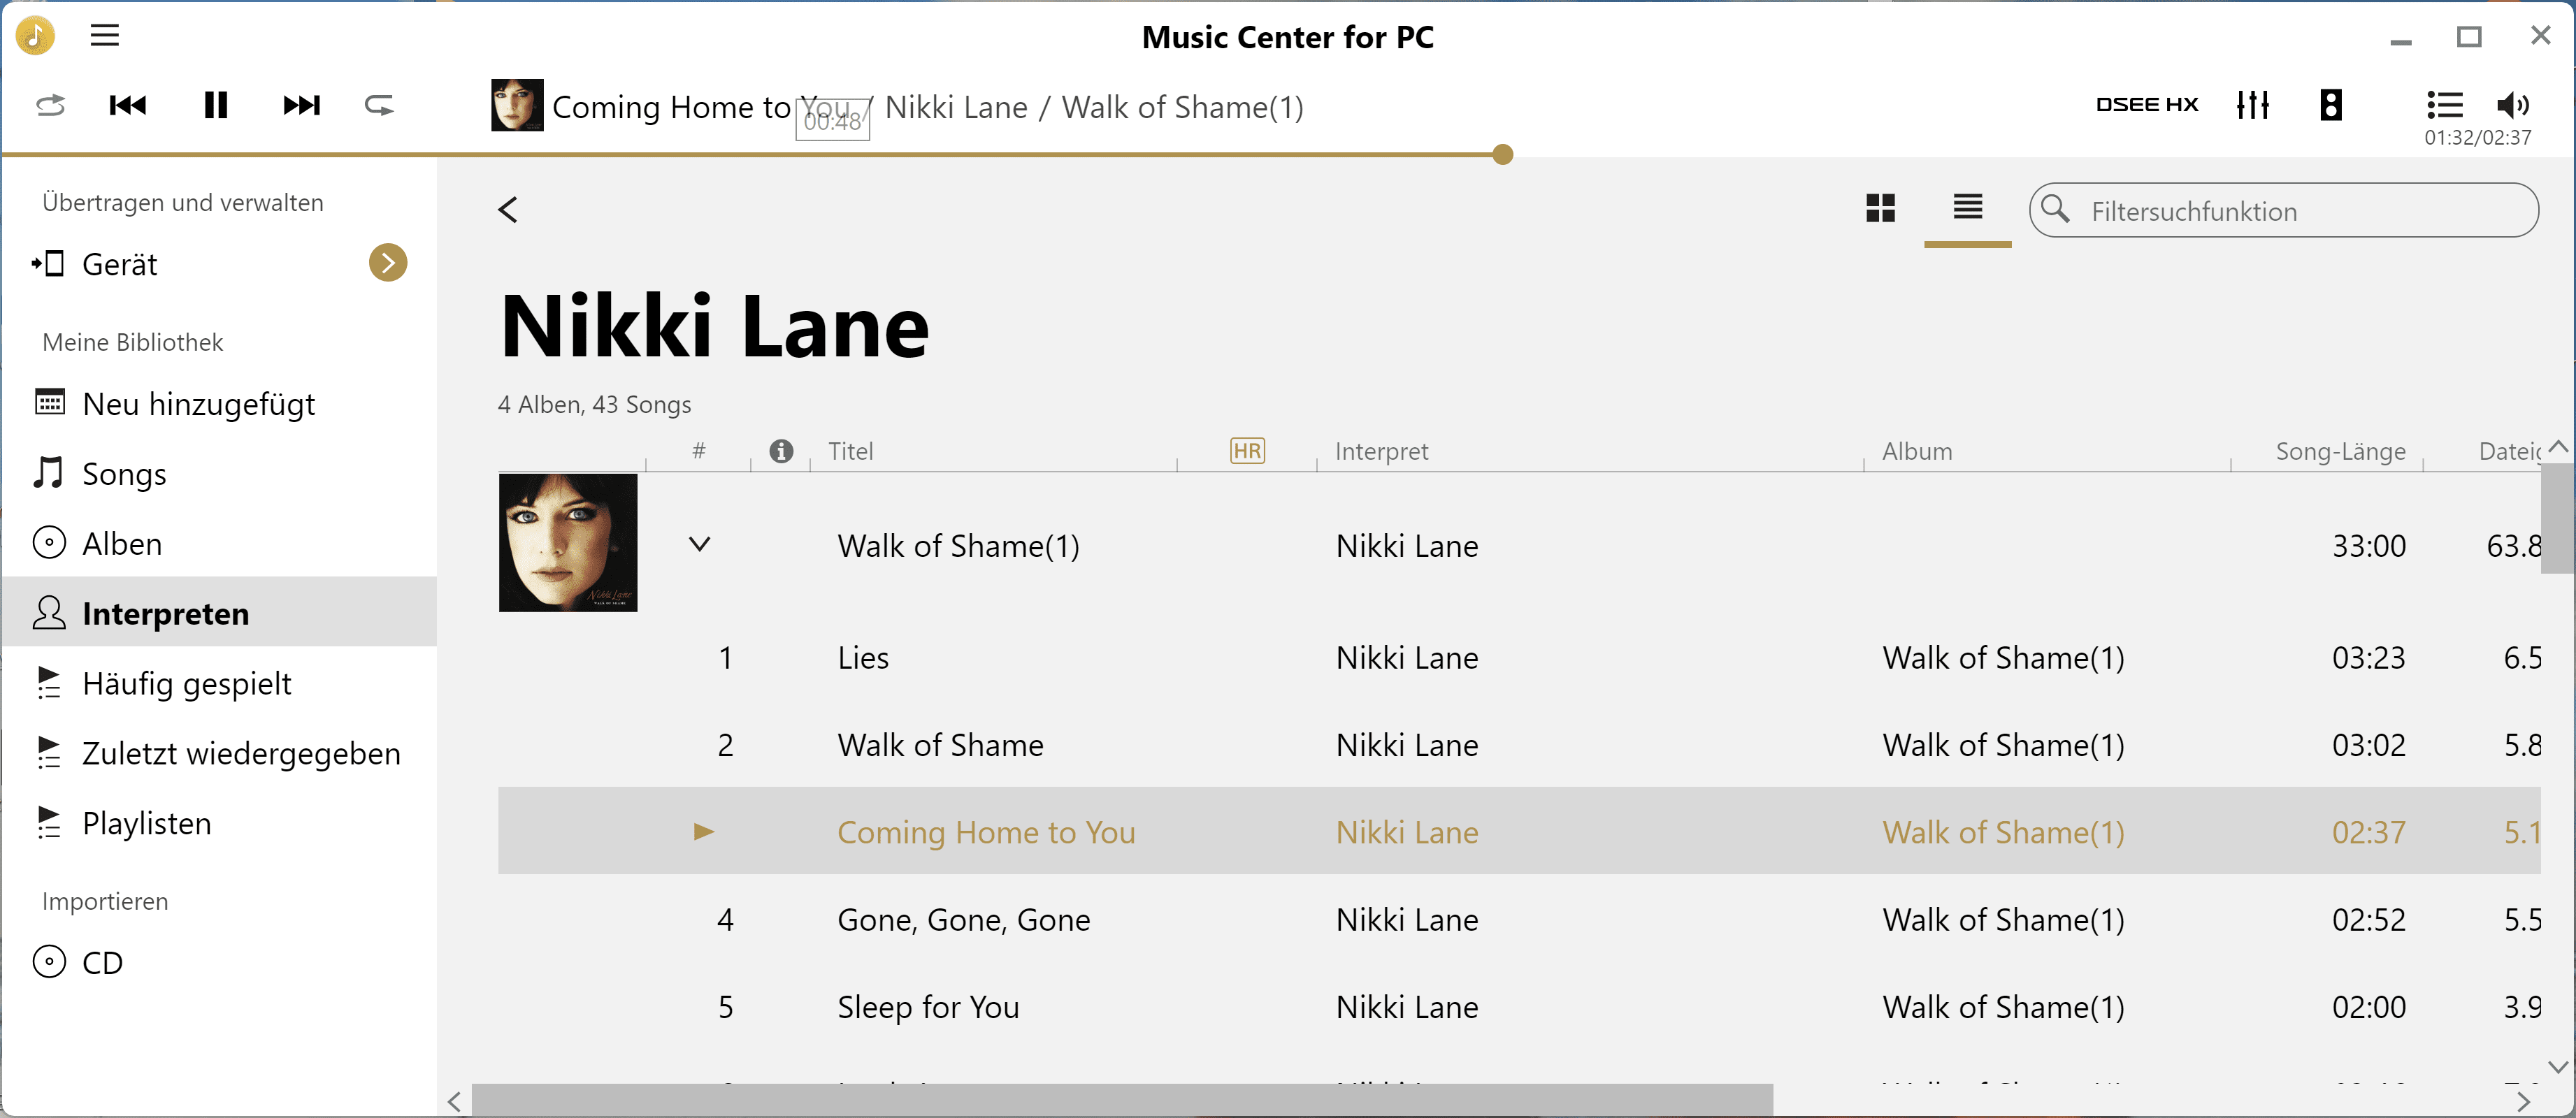Image resolution: width=2576 pixels, height=1118 pixels.
Task: Expand the Gerät transfer arrow
Action: click(x=388, y=263)
